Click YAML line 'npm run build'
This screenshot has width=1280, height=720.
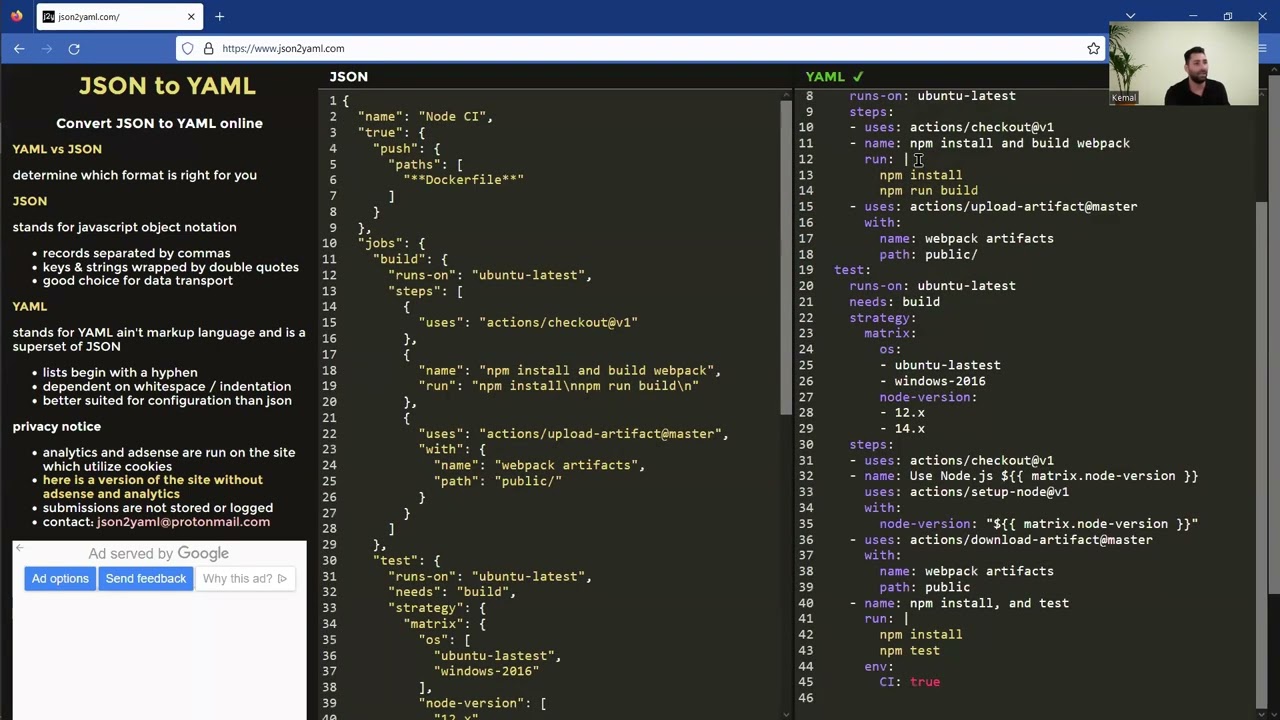point(929,191)
